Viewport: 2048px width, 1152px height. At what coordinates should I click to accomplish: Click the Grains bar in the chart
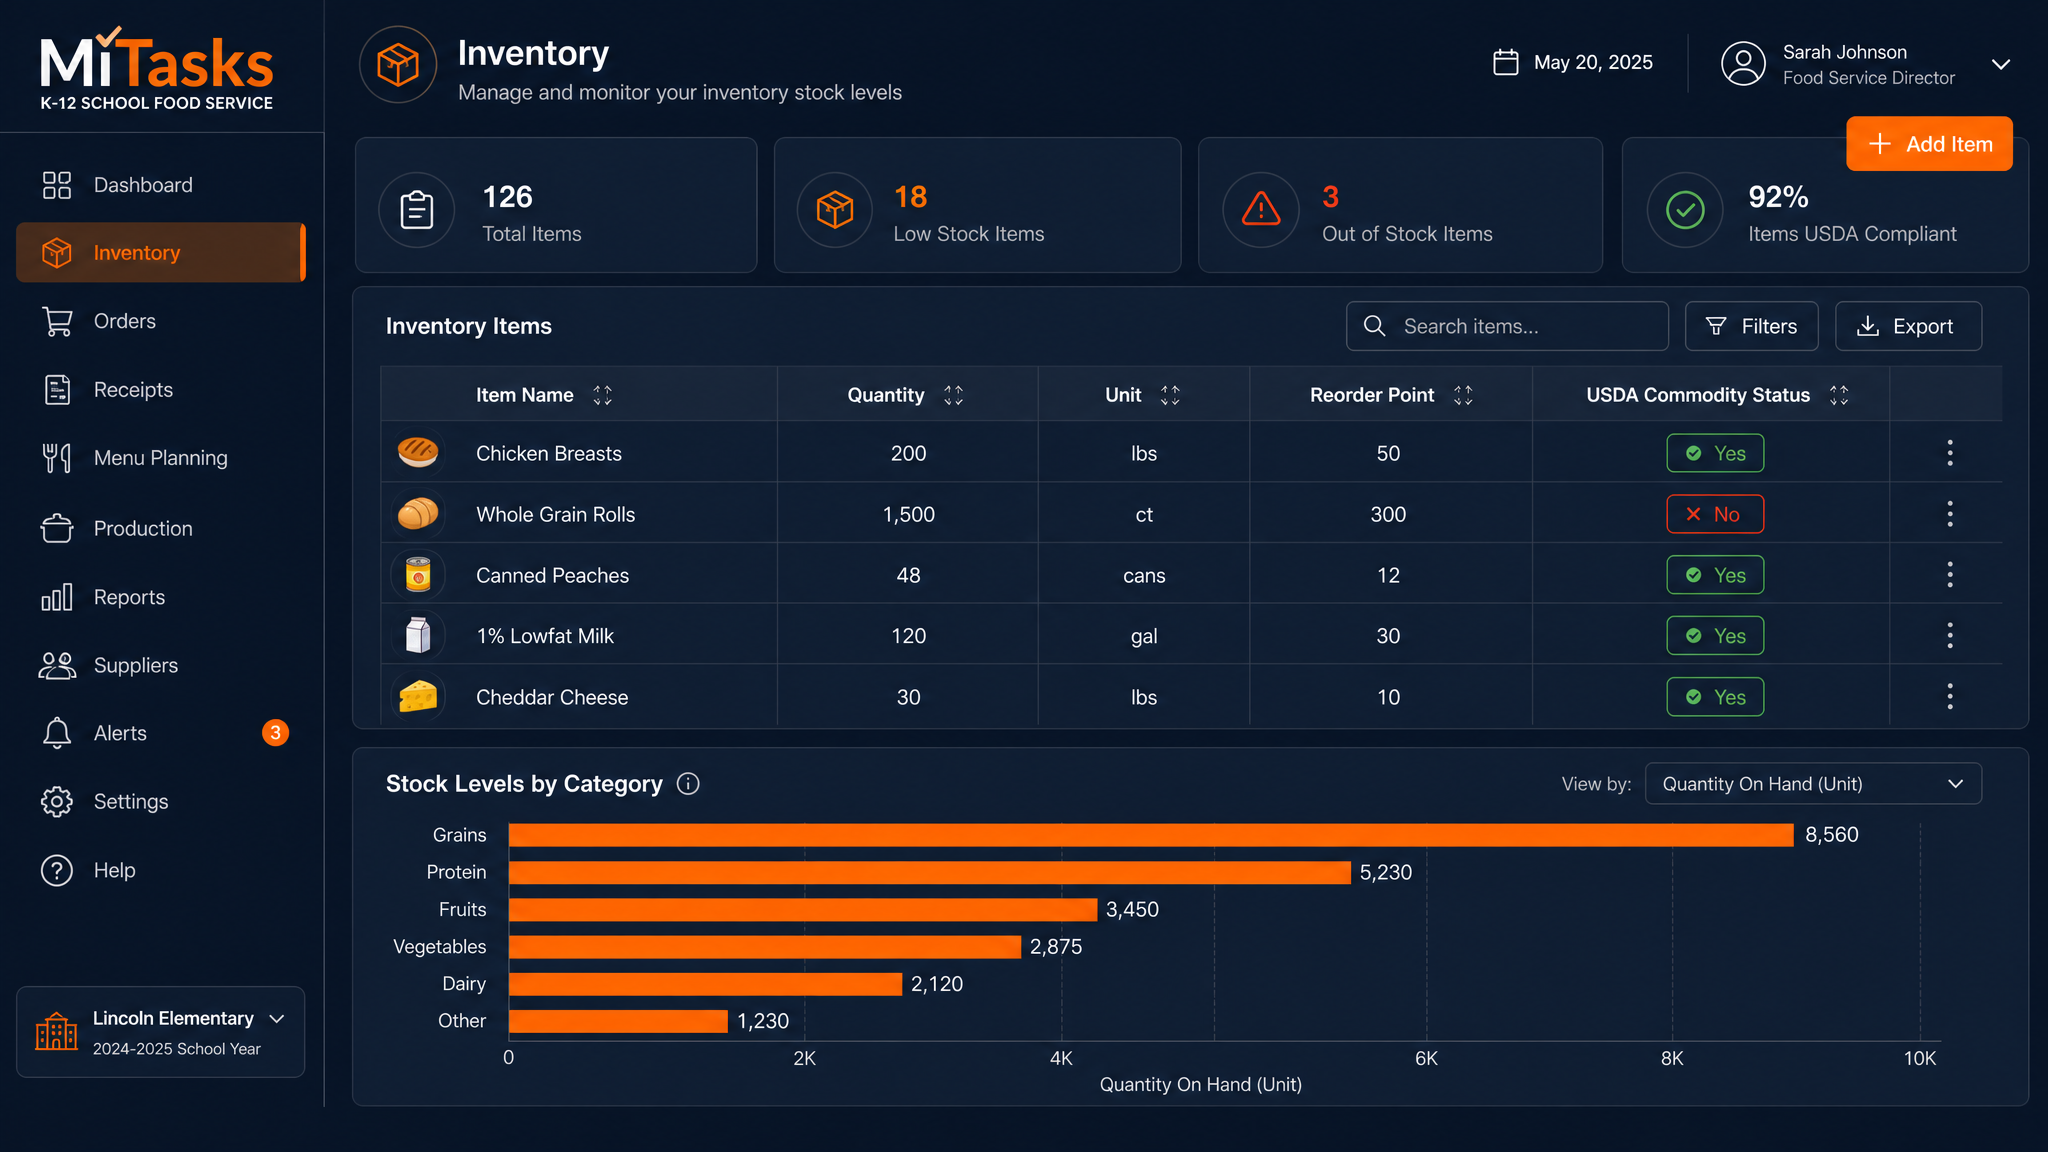coord(1151,835)
